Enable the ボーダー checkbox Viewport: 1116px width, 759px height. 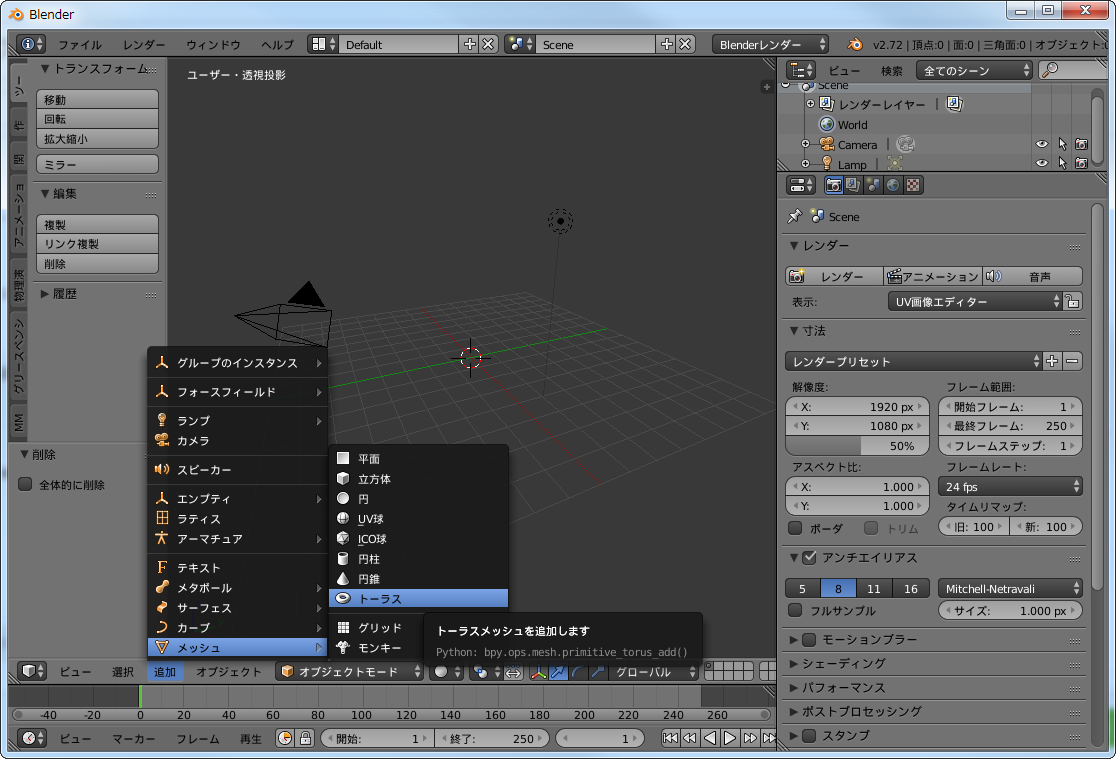point(796,528)
